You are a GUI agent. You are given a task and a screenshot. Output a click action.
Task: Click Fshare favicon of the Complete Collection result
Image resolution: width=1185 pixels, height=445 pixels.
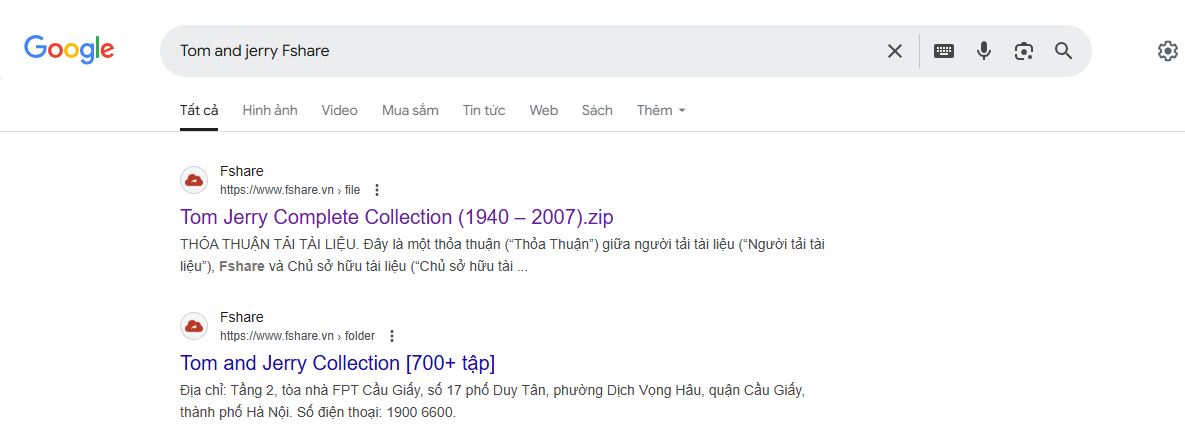(x=194, y=180)
